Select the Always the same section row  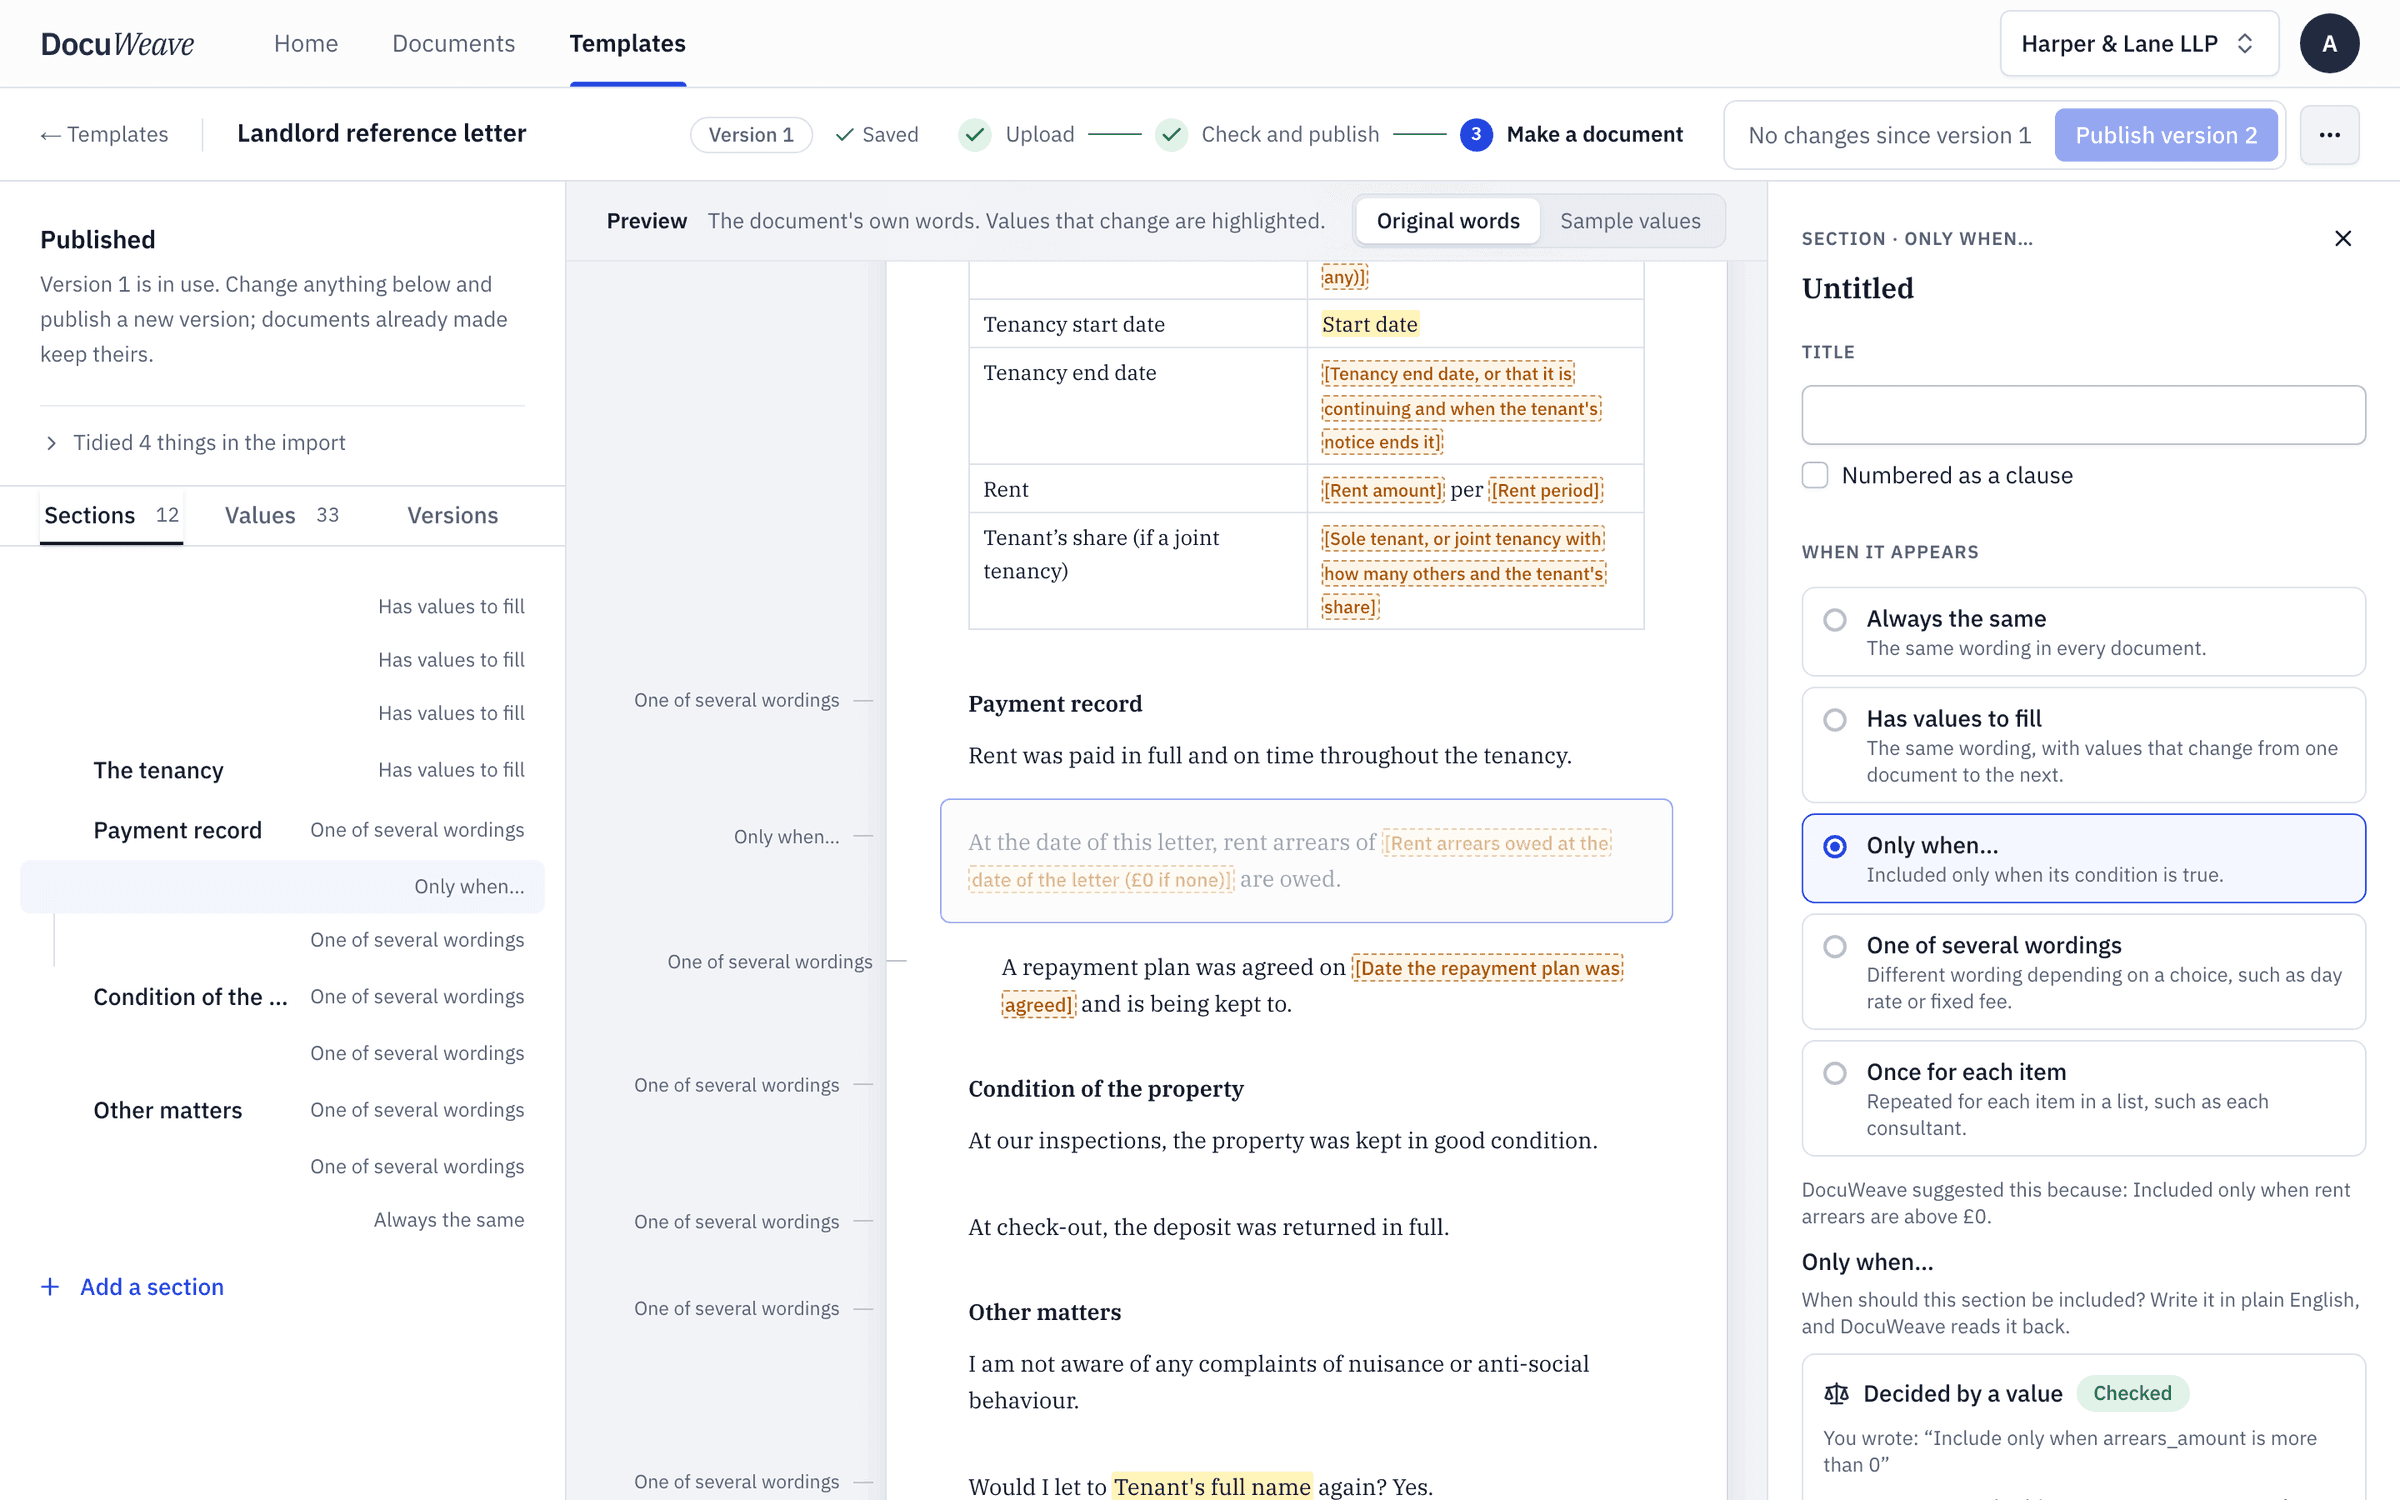tap(282, 1220)
